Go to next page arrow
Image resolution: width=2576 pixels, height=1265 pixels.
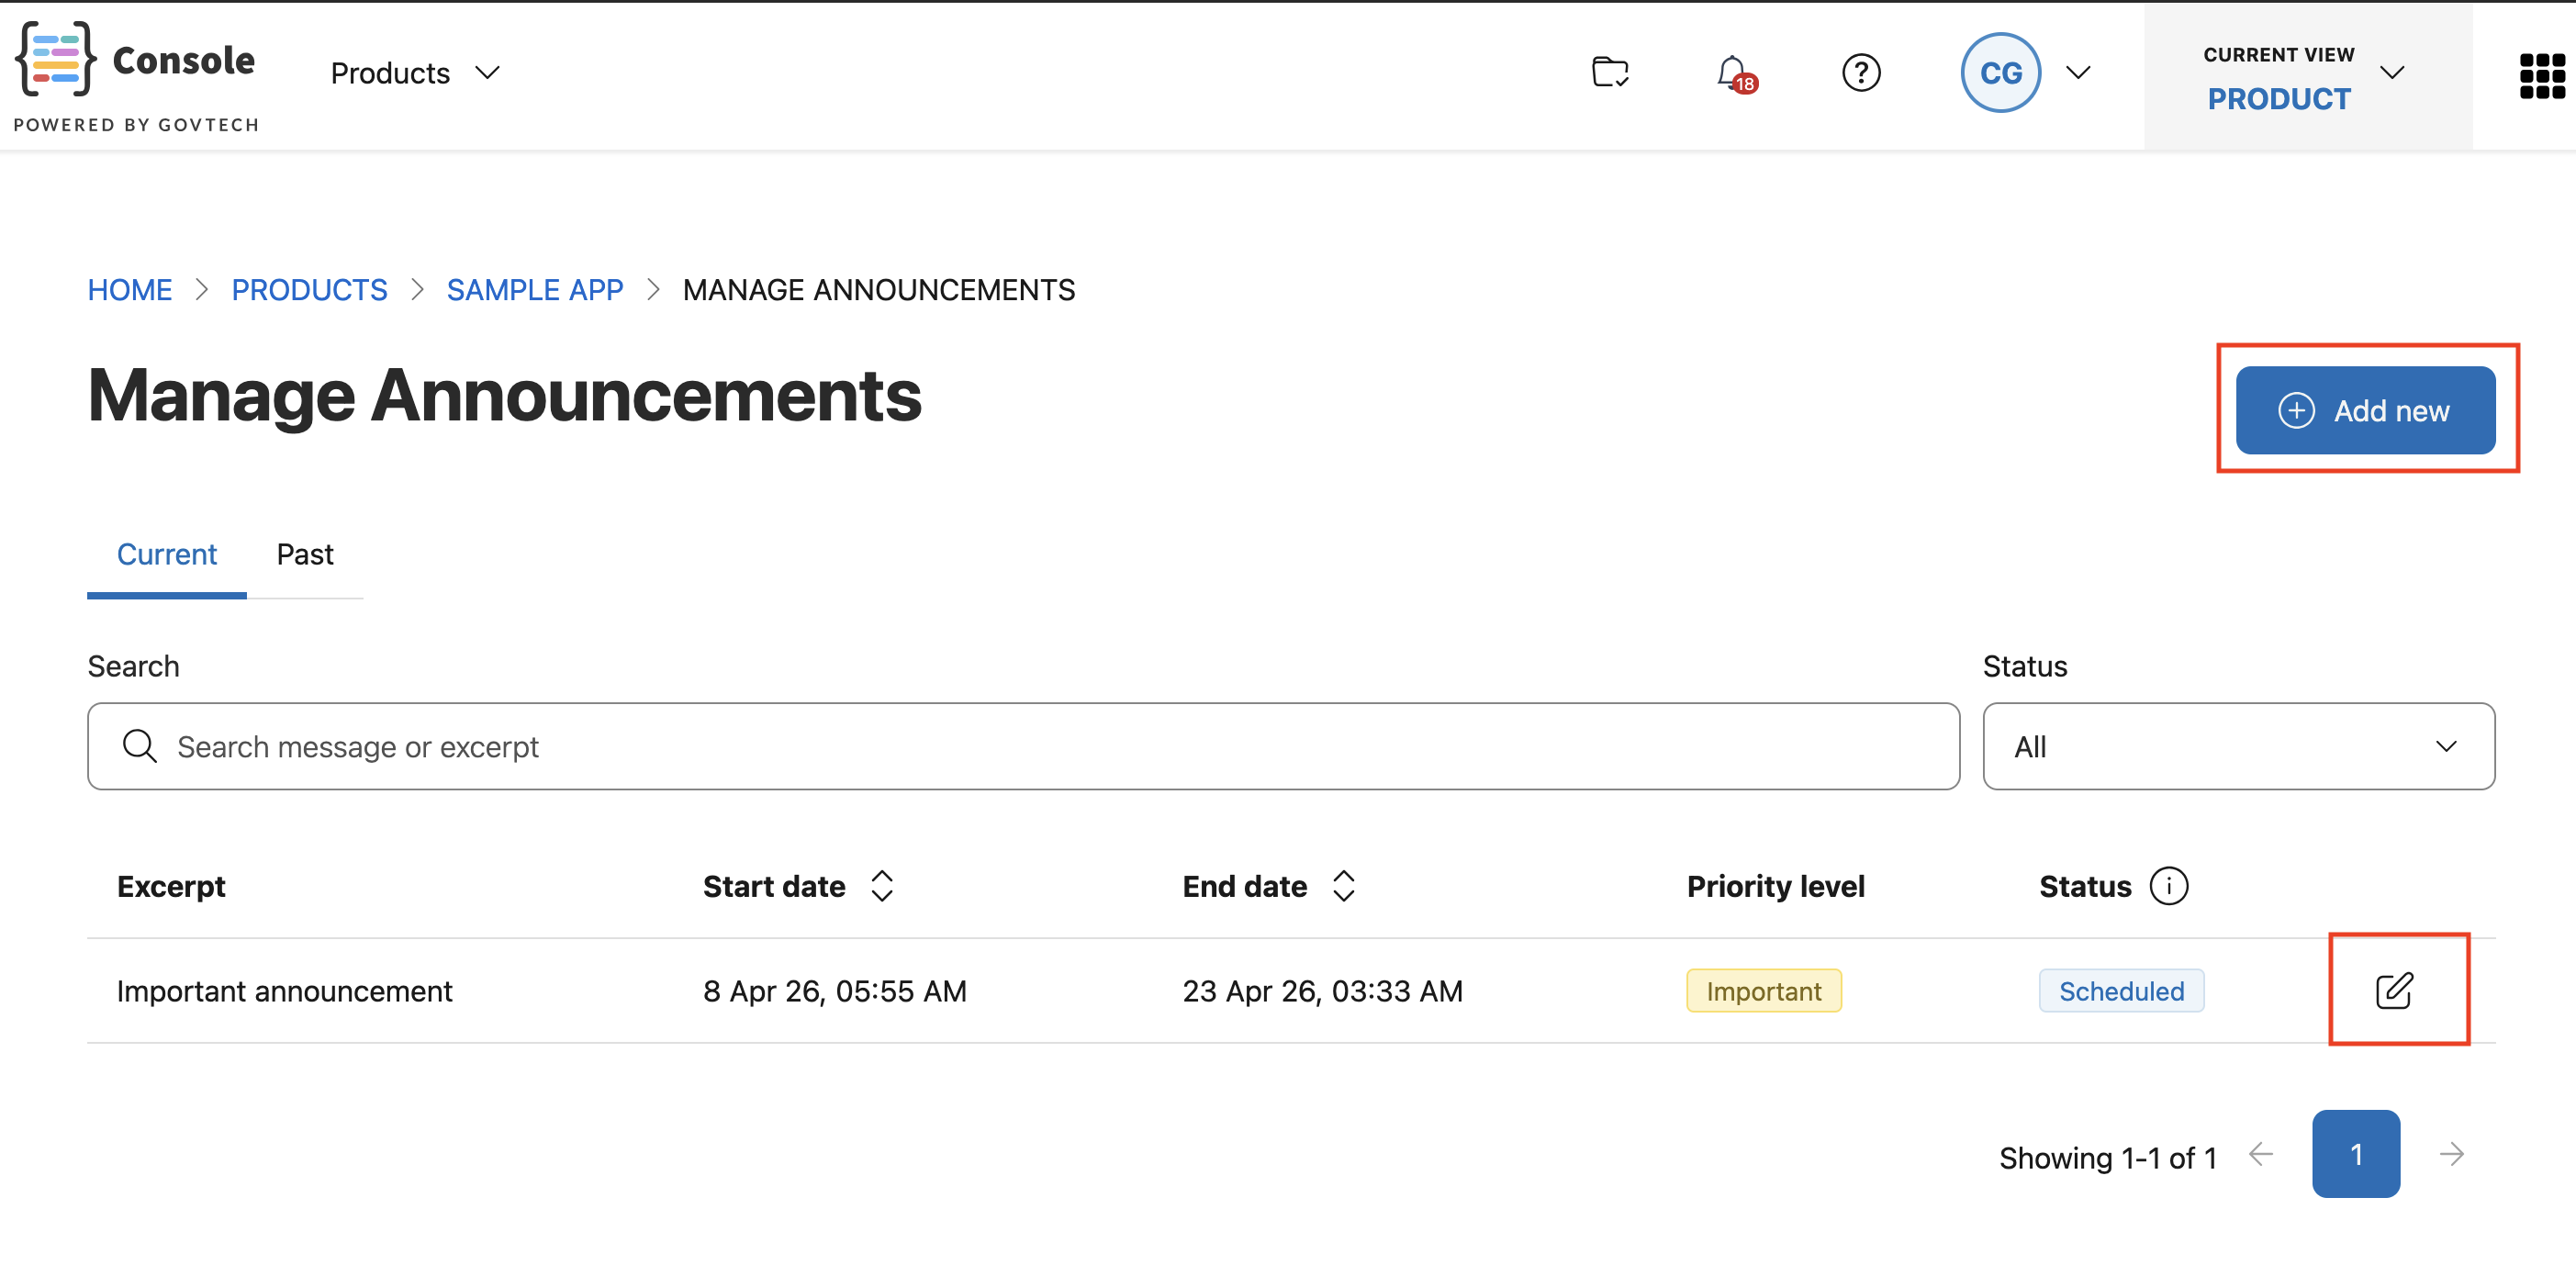(2451, 1154)
